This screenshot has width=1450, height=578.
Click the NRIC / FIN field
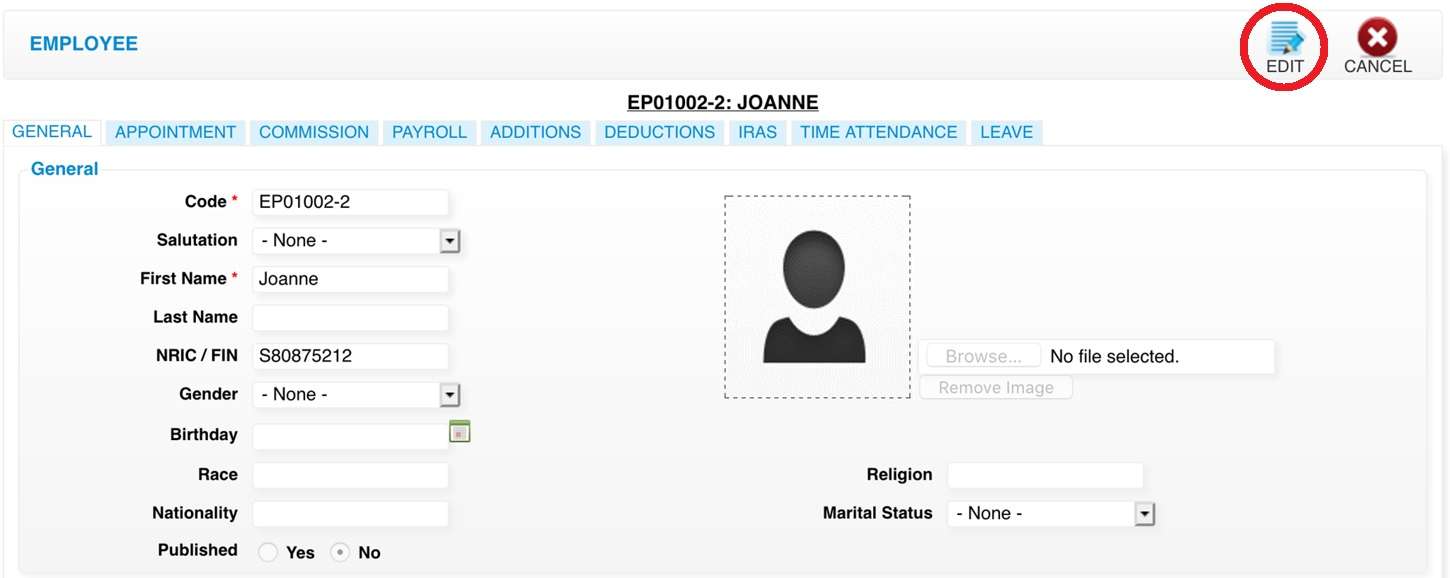[350, 356]
